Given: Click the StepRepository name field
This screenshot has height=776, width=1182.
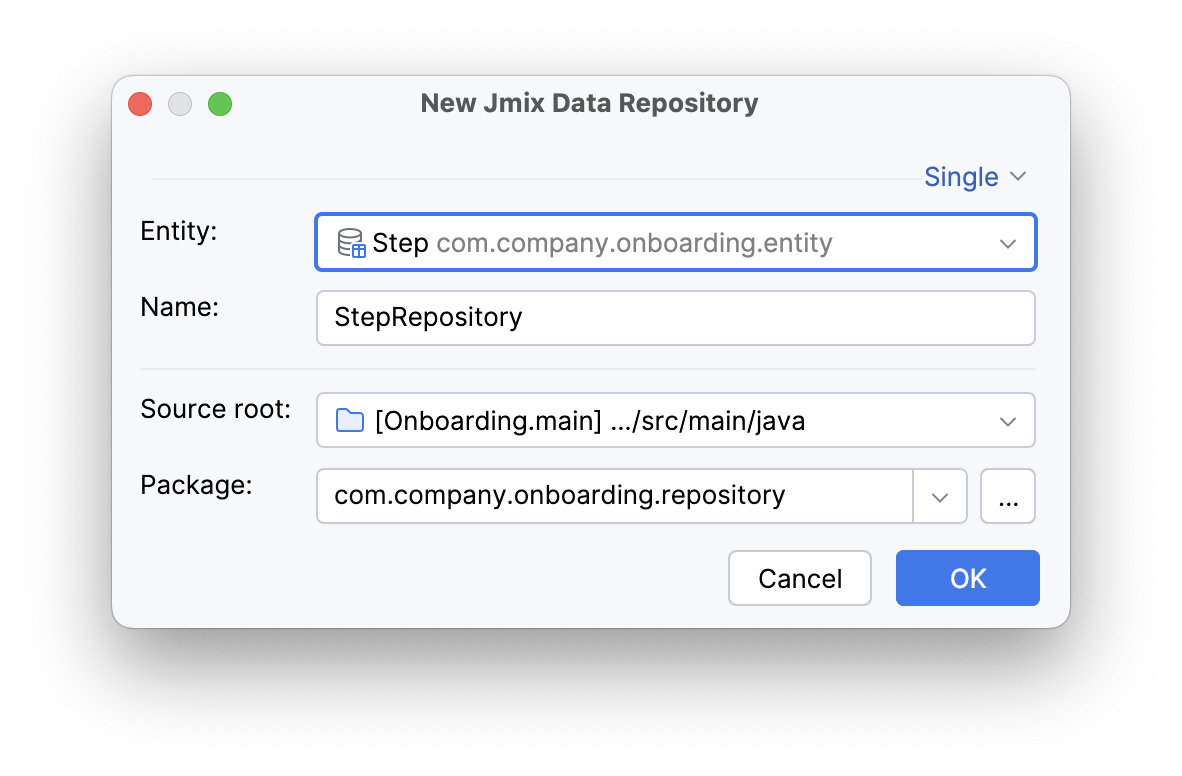Looking at the screenshot, I should [675, 317].
